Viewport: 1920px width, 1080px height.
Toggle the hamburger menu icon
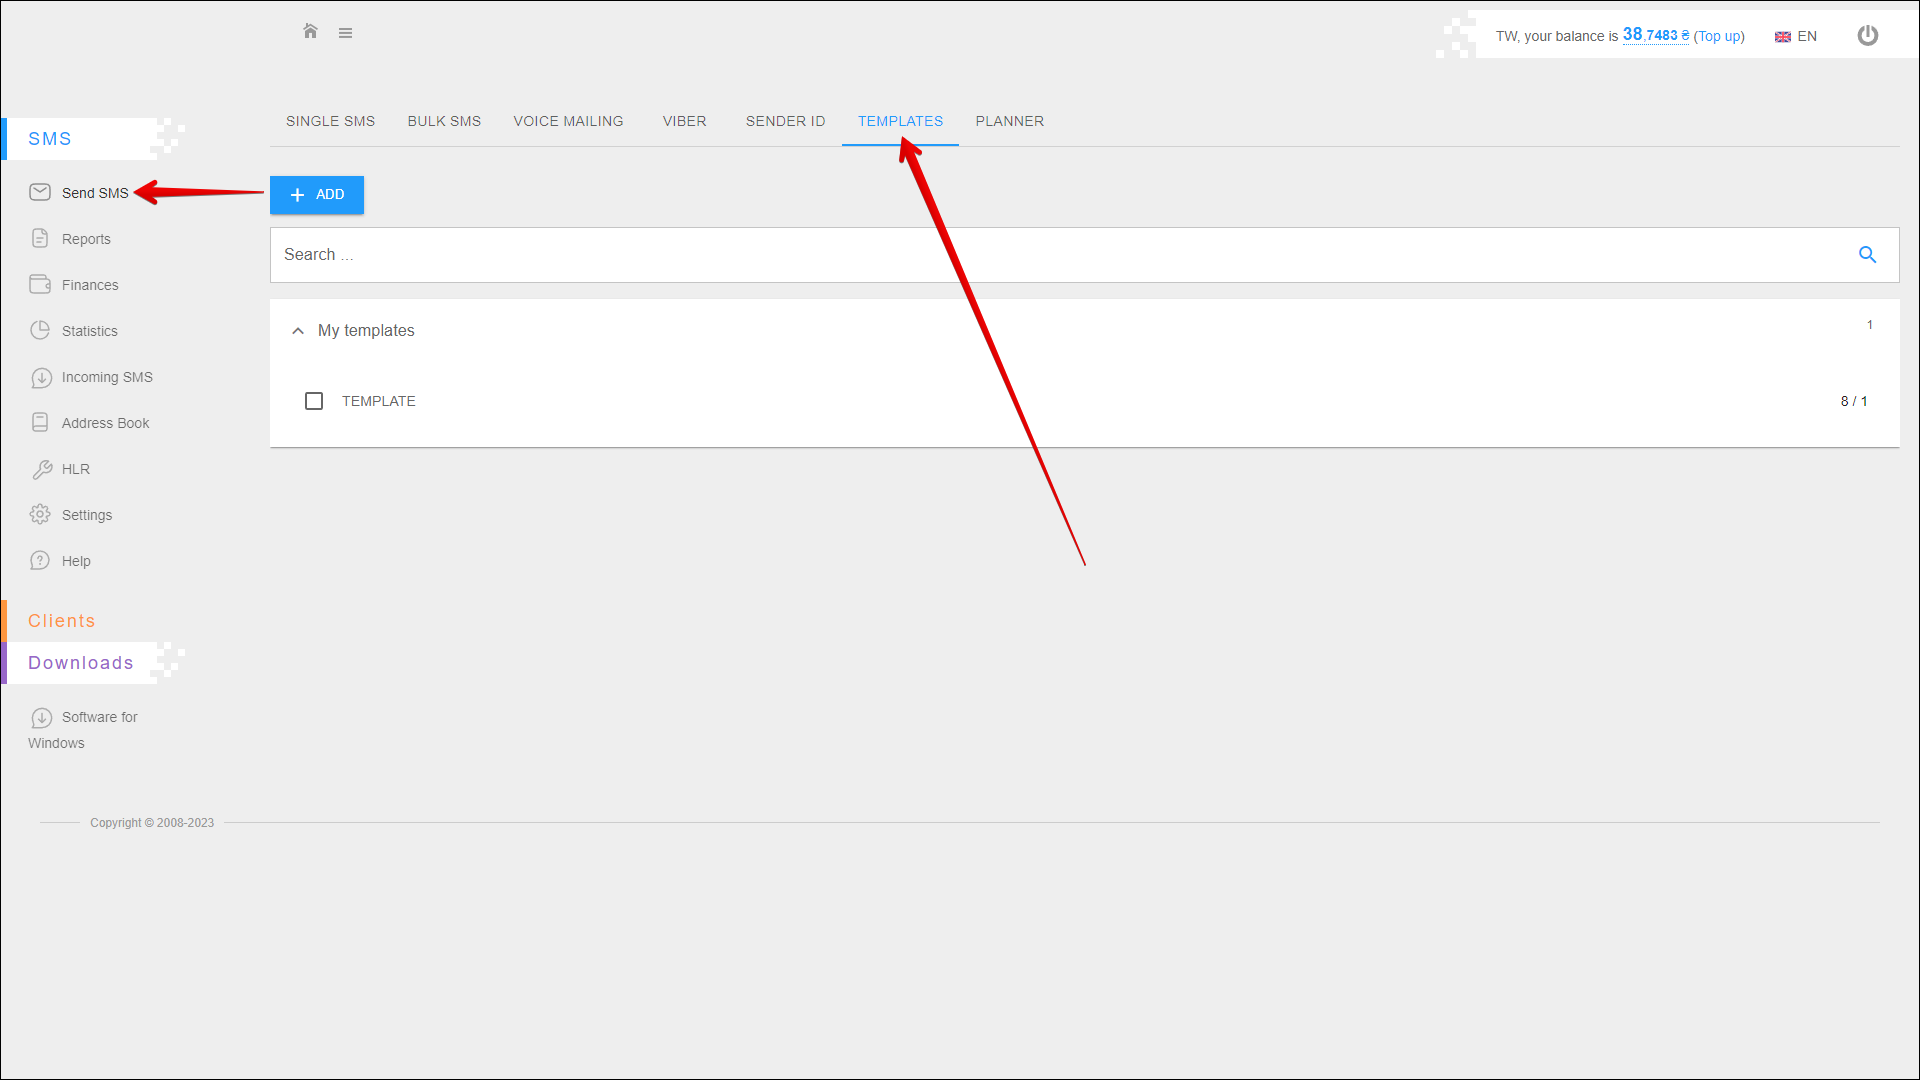pos(345,33)
